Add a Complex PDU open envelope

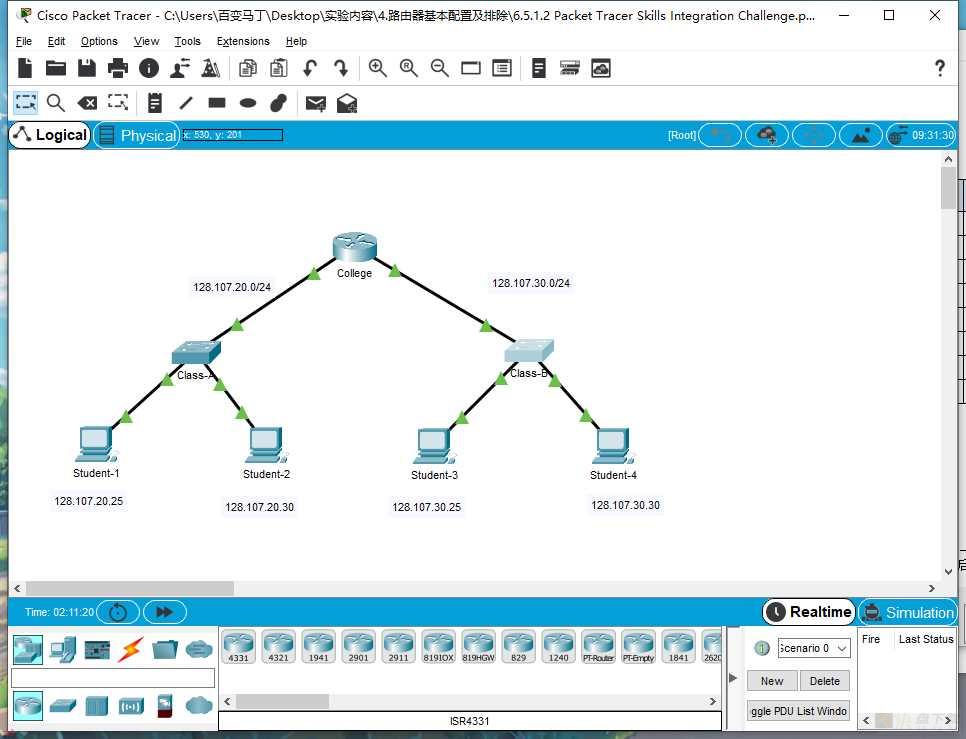(347, 103)
